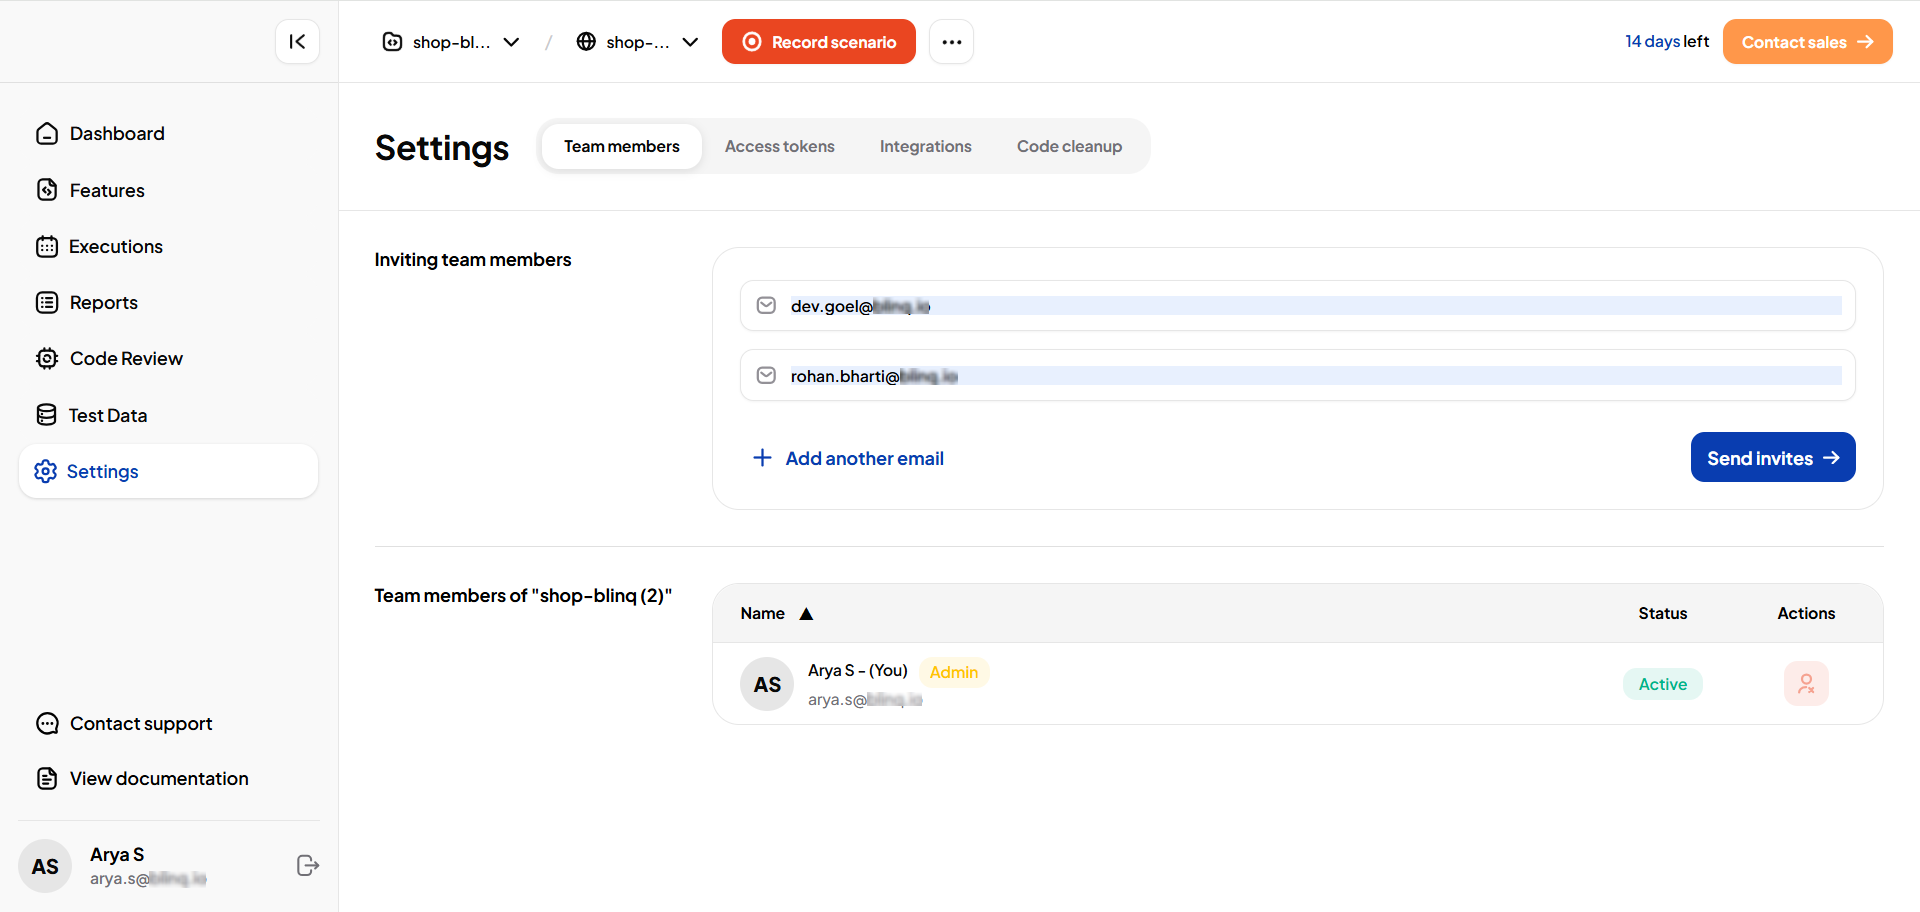Open Dashboard from the sidebar
This screenshot has height=912, width=1920.
pyautogui.click(x=116, y=134)
